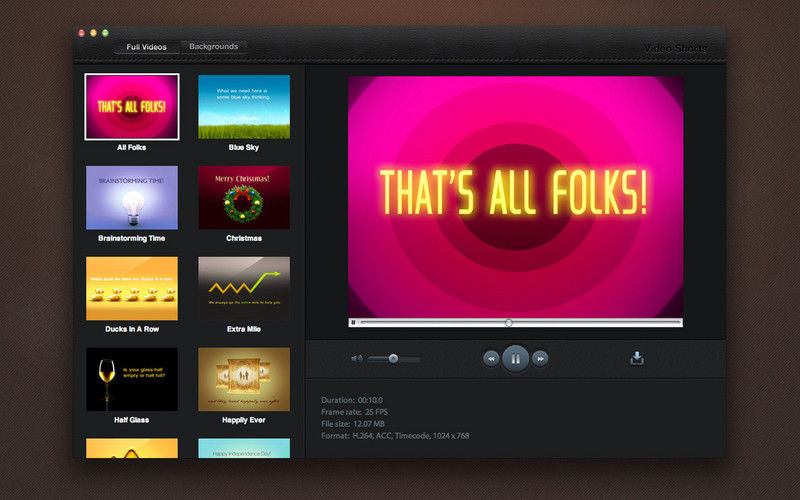The width and height of the screenshot is (800, 500).
Task: Pick the Brainstorming Time thumbnail
Action: click(x=132, y=197)
